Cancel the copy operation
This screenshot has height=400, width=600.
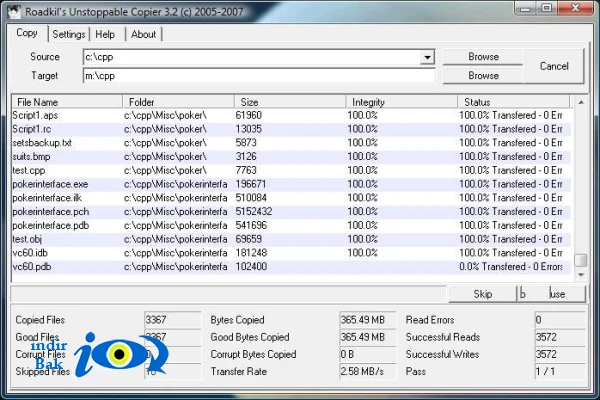coord(554,66)
